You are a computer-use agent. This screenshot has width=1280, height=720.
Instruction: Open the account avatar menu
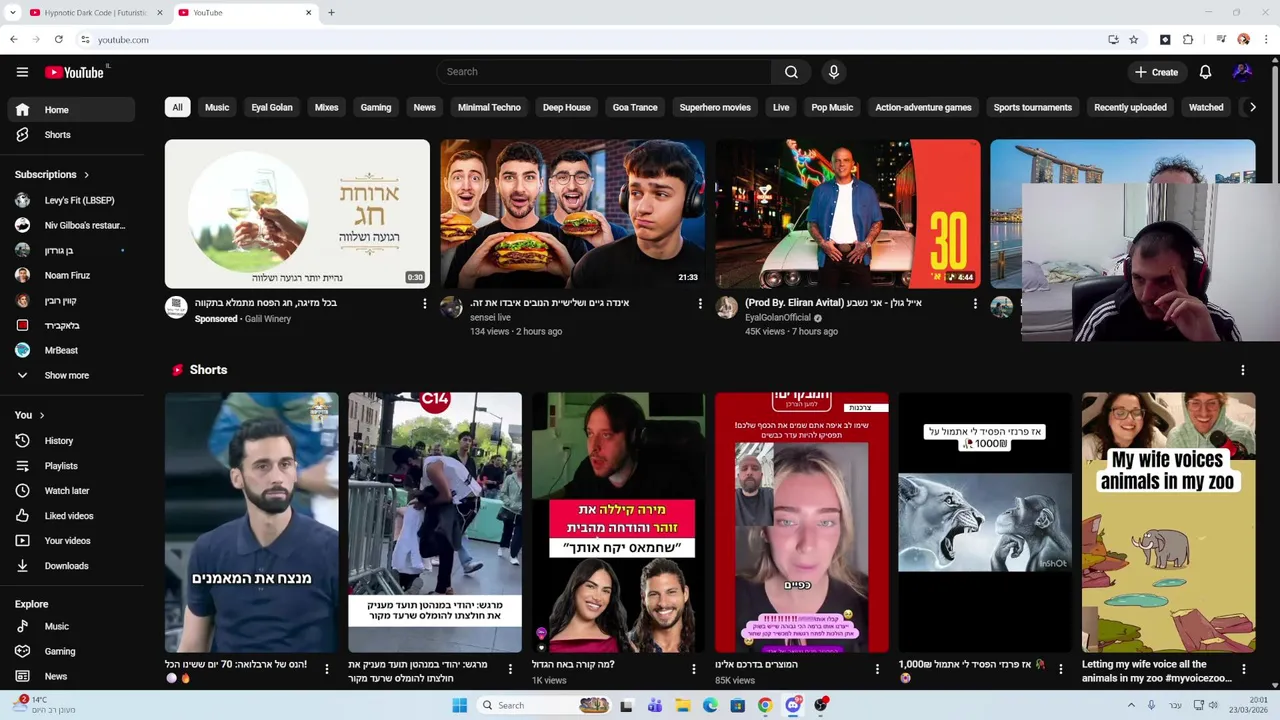point(1242,72)
